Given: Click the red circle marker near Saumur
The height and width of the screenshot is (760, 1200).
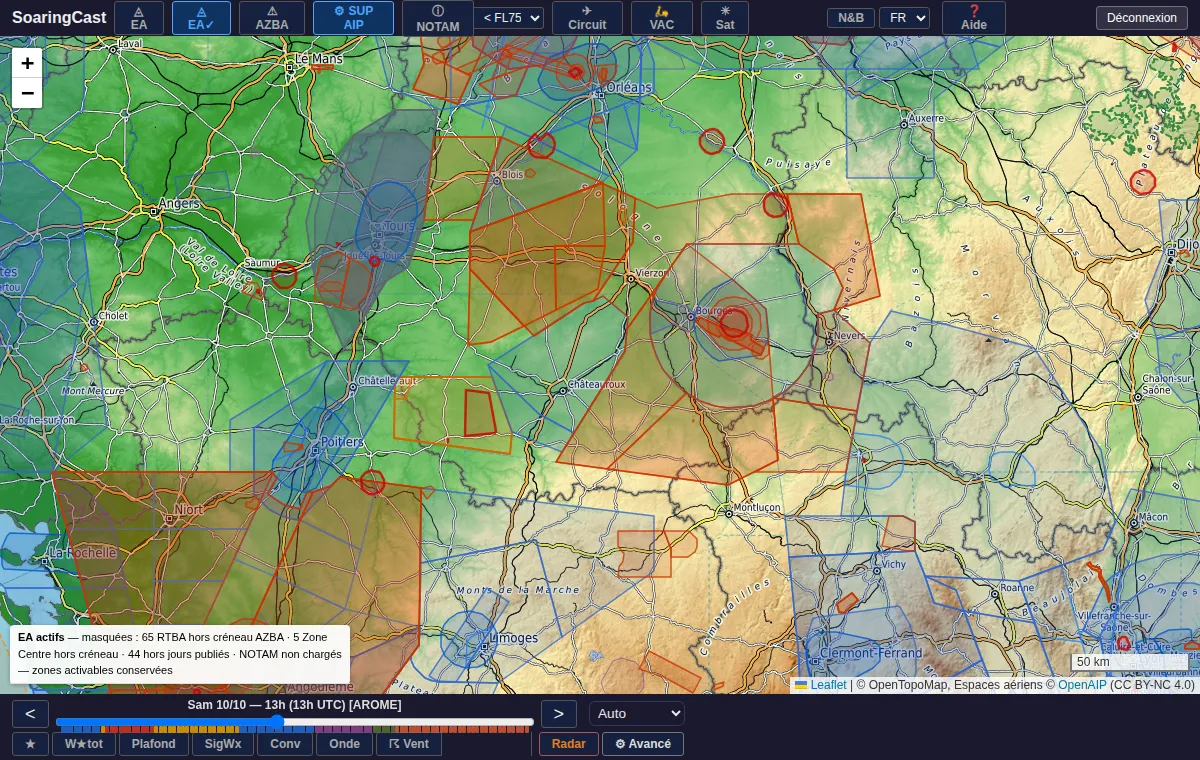Looking at the screenshot, I should coord(285,275).
